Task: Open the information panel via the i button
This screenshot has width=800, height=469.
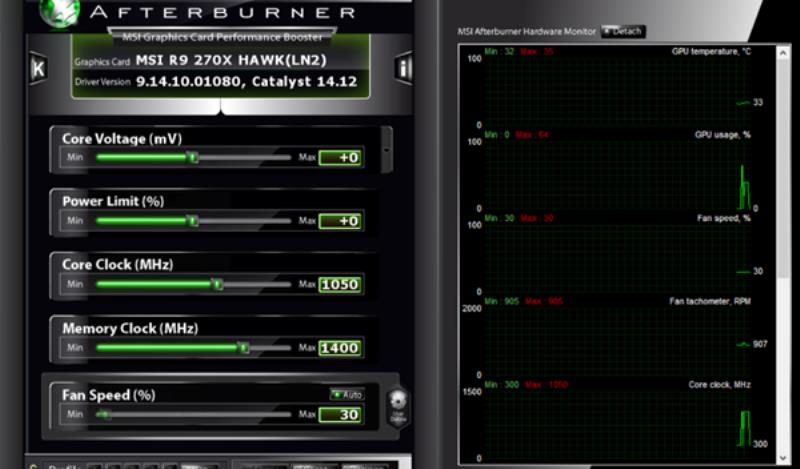Action: (403, 68)
